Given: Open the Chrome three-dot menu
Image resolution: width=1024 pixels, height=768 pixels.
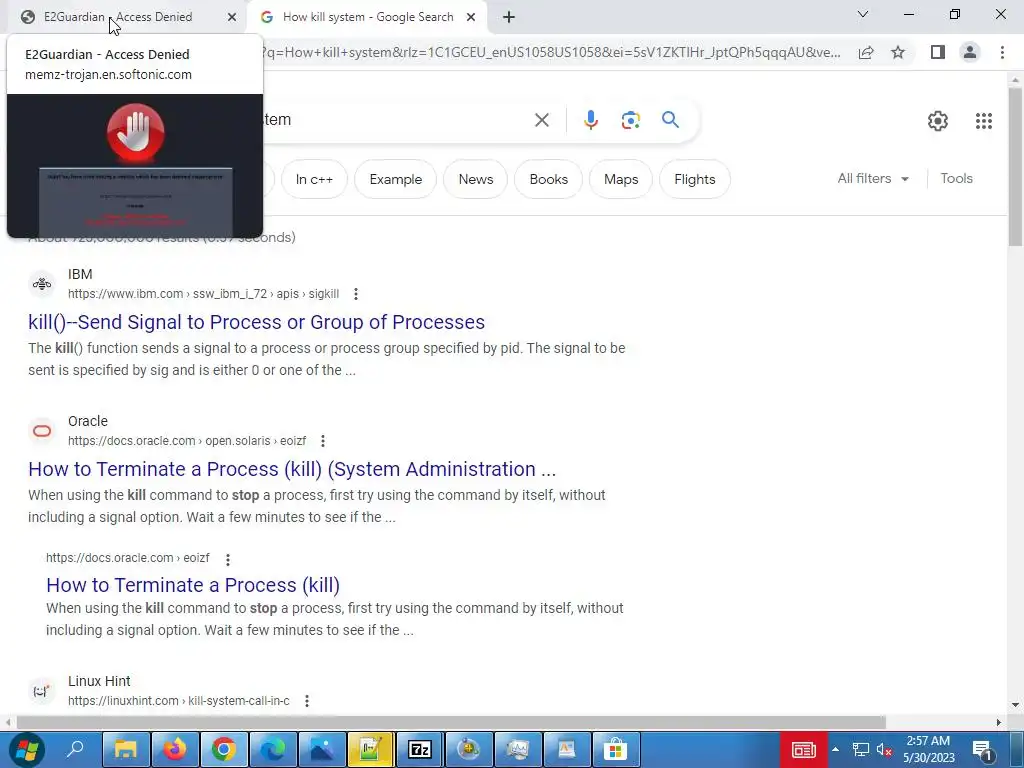Looking at the screenshot, I should [1002, 52].
